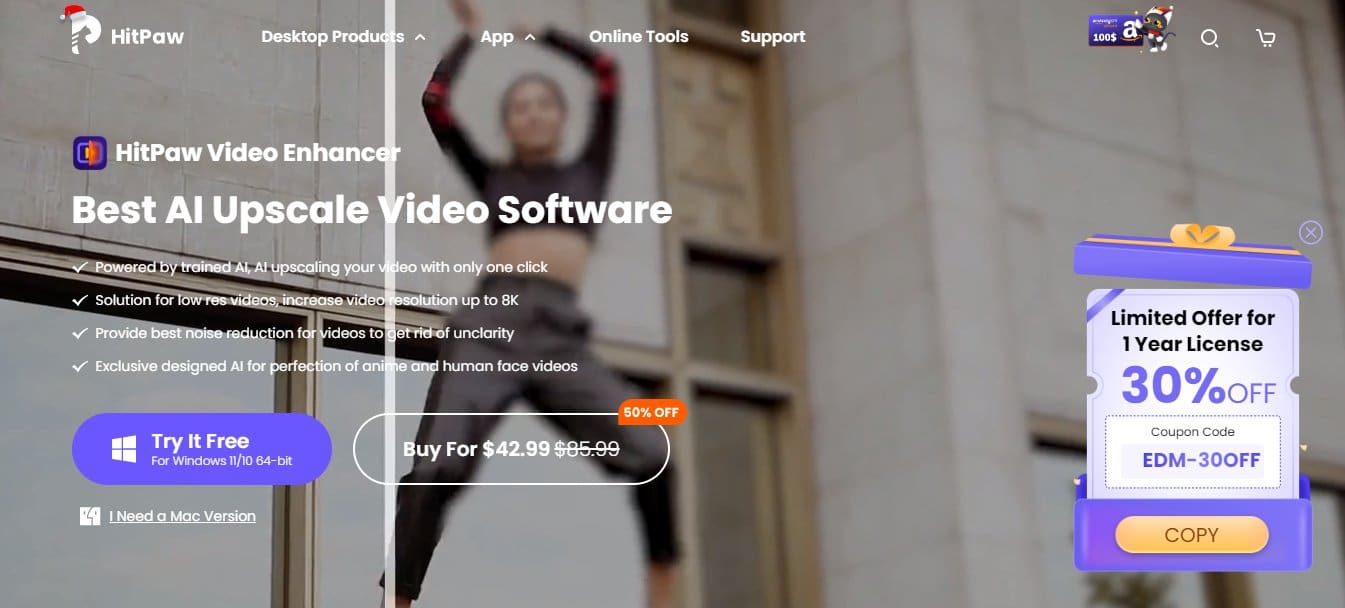This screenshot has width=1345, height=608.
Task: Click the 50% OFF badge
Action: pos(651,412)
